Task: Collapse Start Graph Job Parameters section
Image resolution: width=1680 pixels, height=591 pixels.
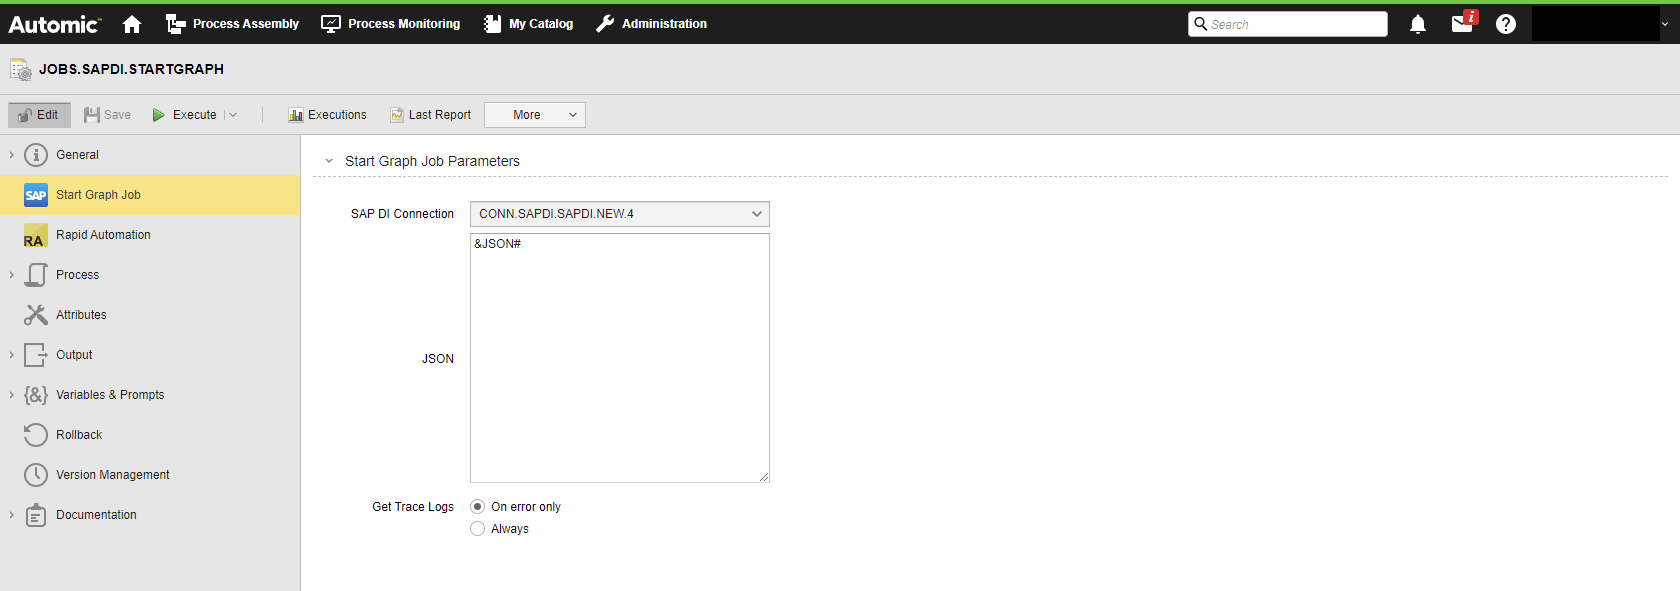Action: [x=328, y=161]
